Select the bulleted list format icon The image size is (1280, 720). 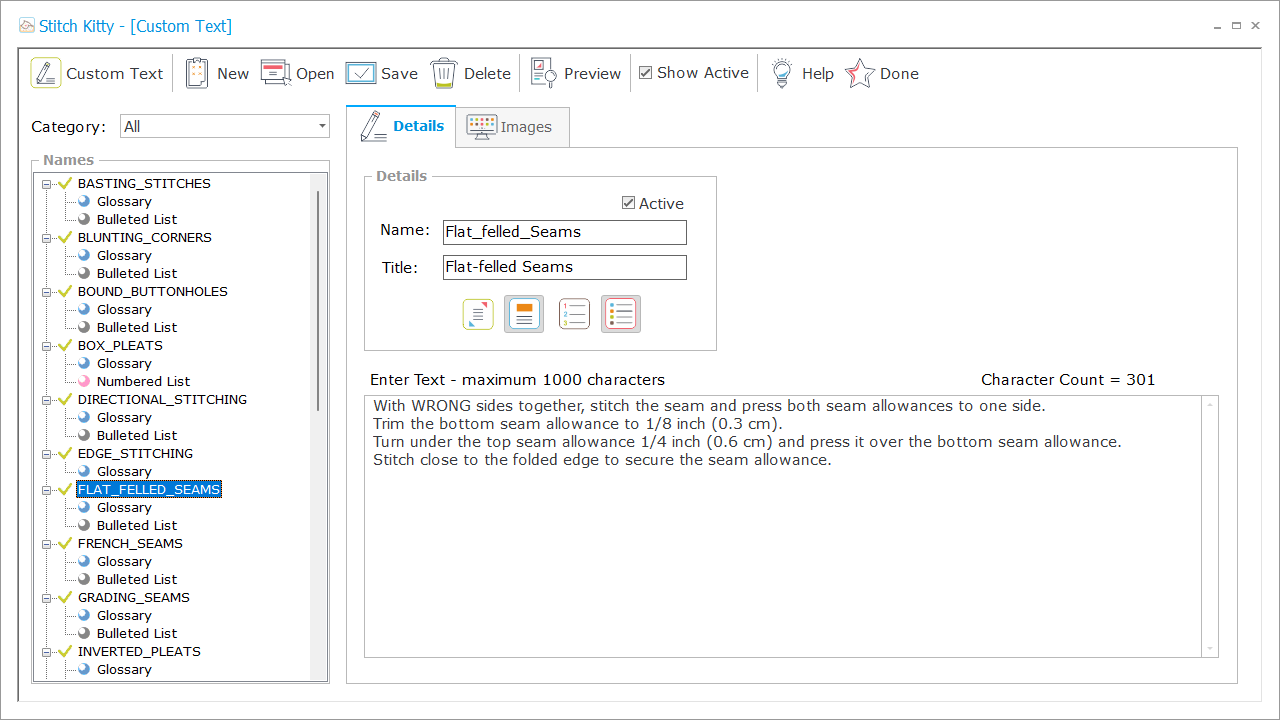pos(621,314)
